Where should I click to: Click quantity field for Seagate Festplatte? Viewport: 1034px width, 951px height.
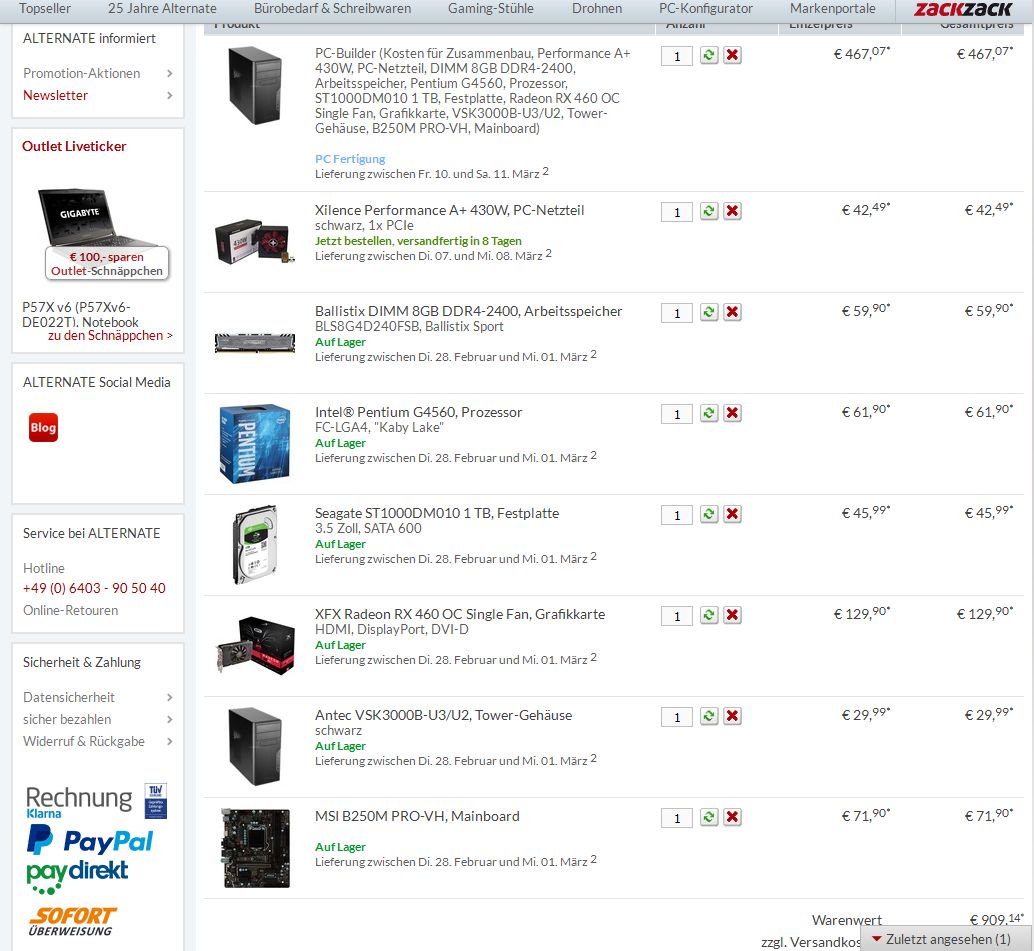click(x=677, y=515)
